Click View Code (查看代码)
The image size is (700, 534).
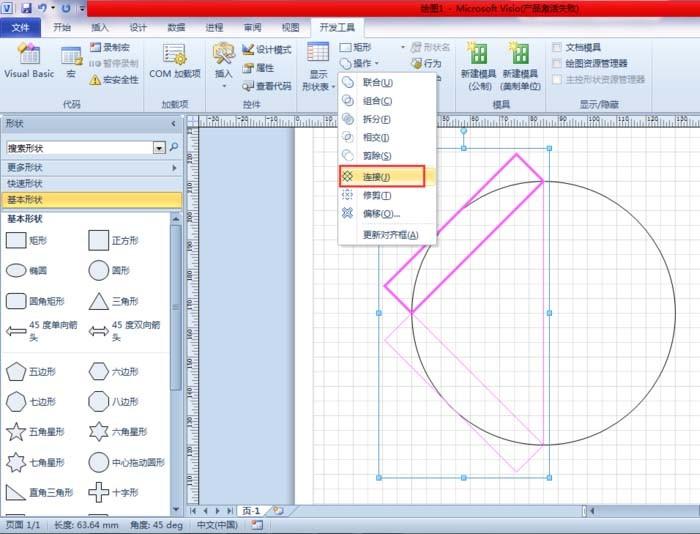(x=267, y=86)
